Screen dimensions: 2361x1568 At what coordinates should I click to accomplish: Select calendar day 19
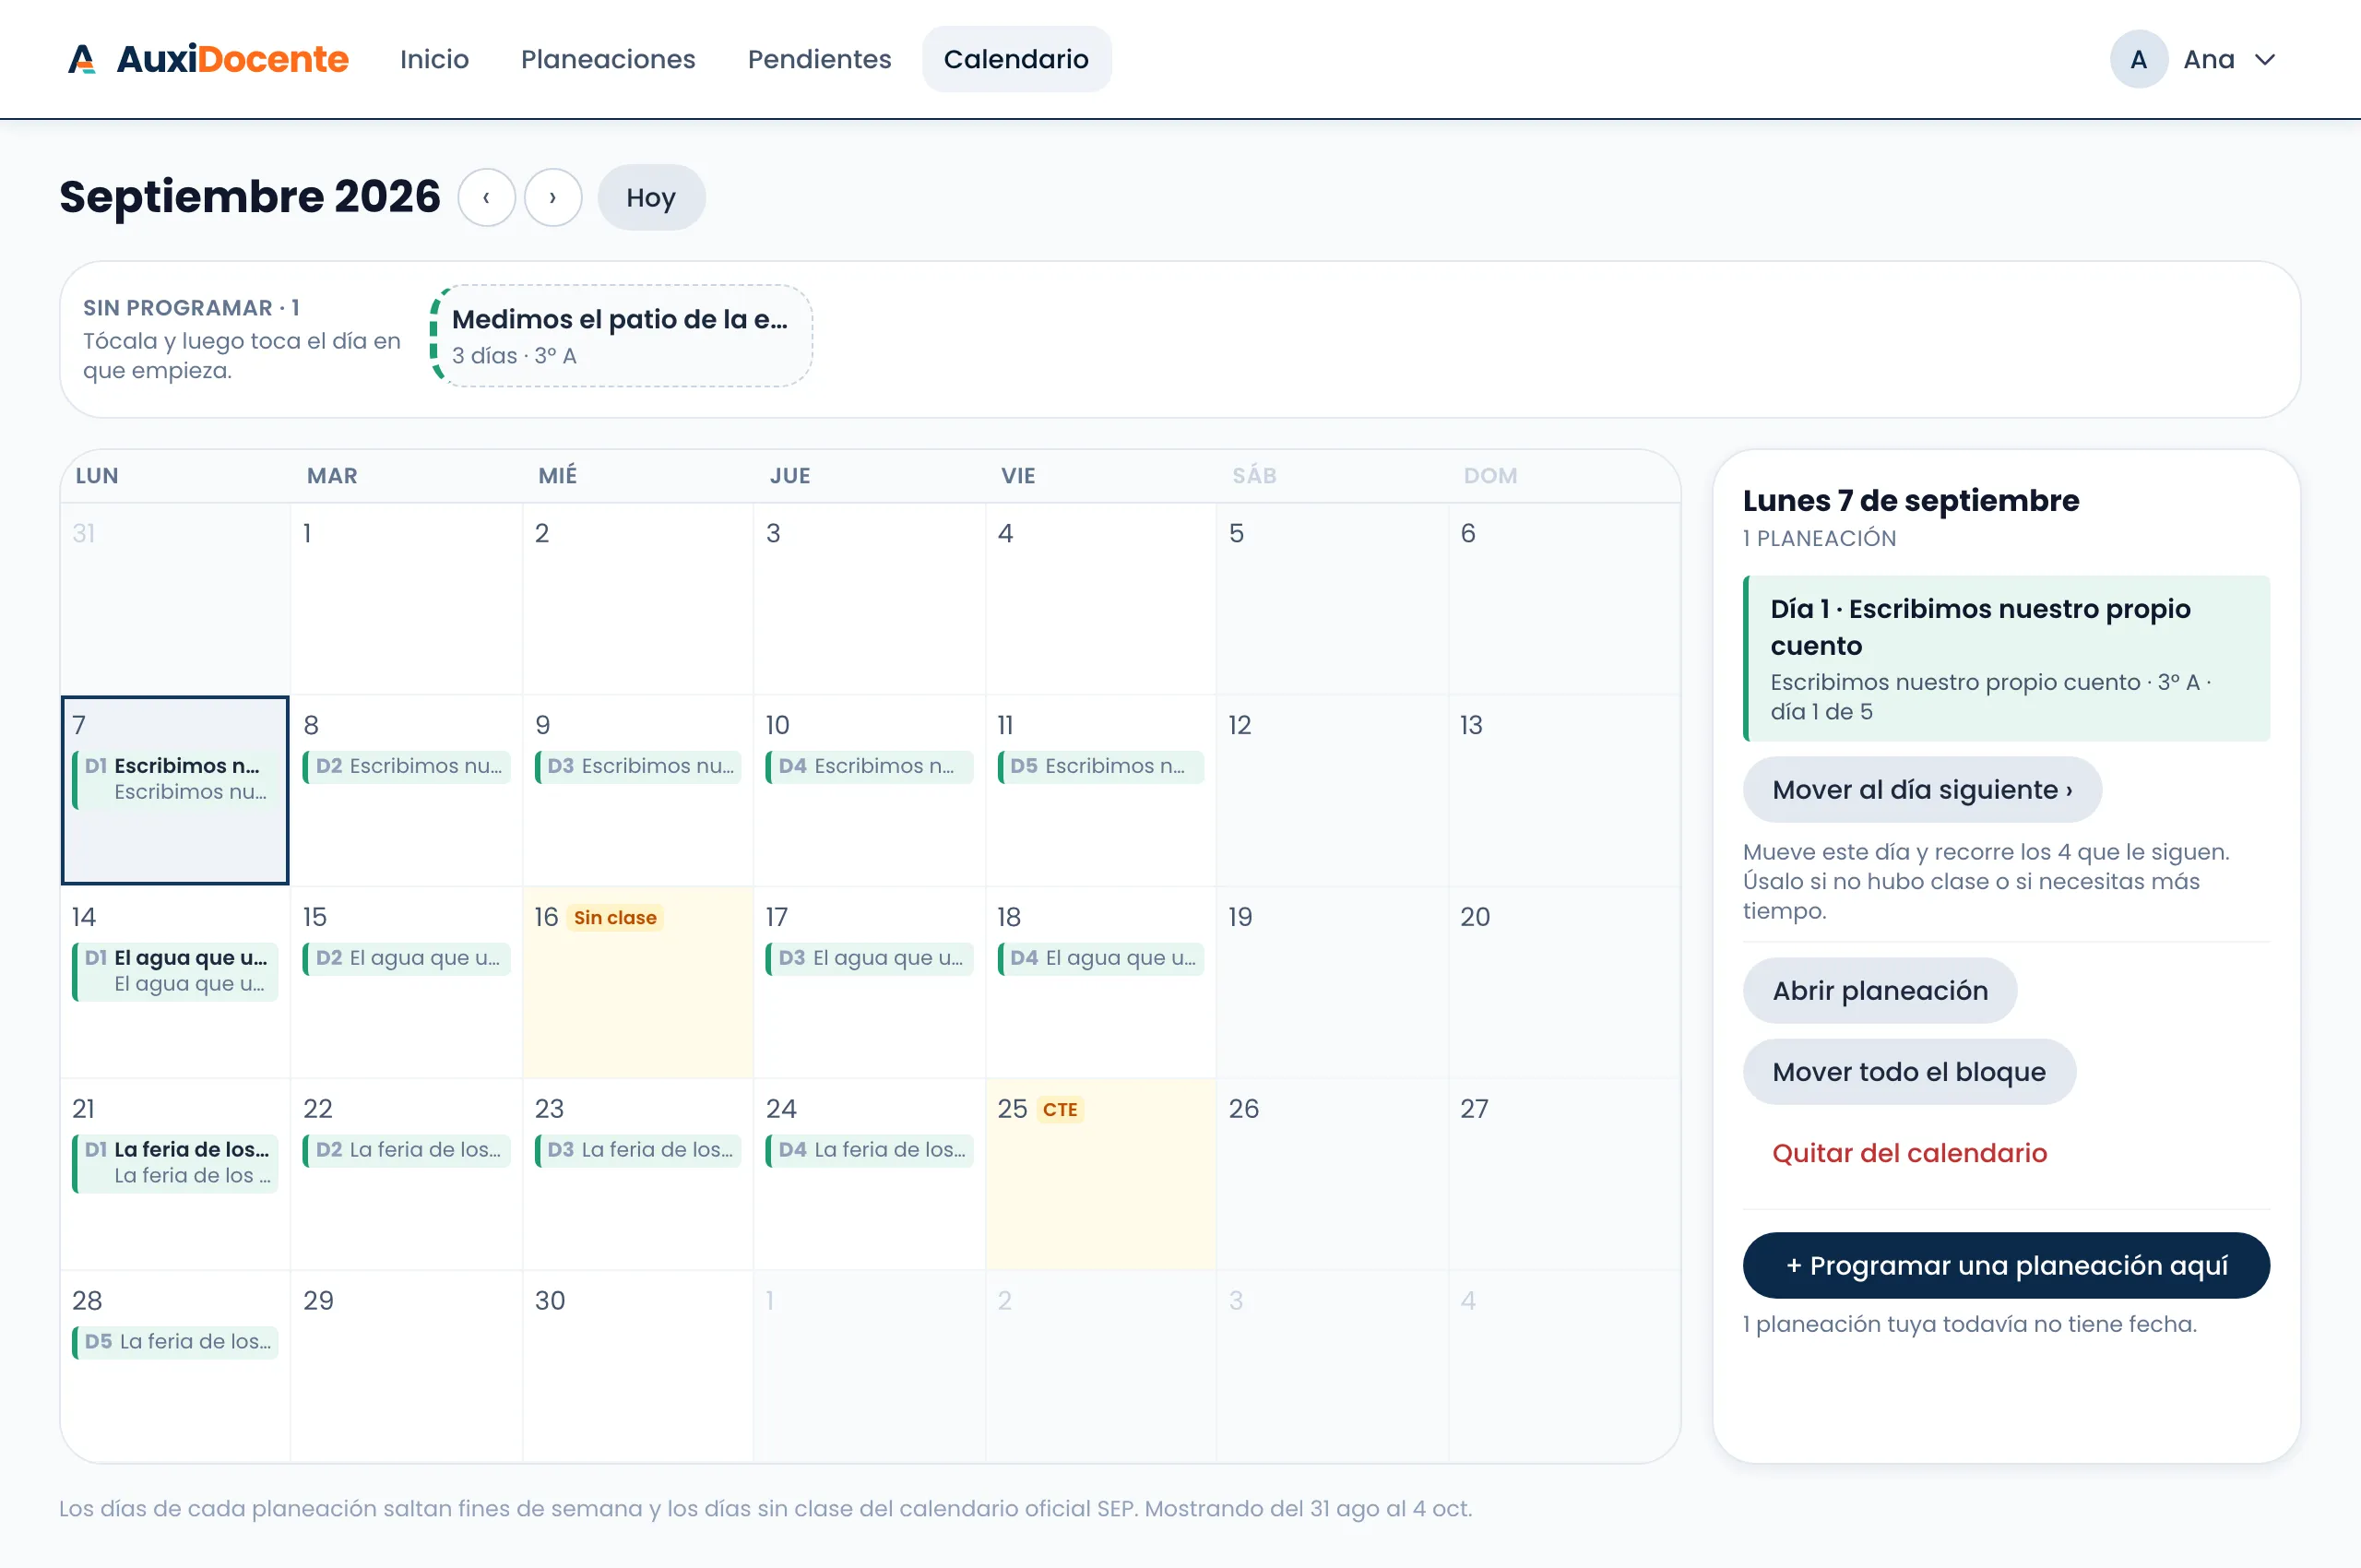point(1332,982)
